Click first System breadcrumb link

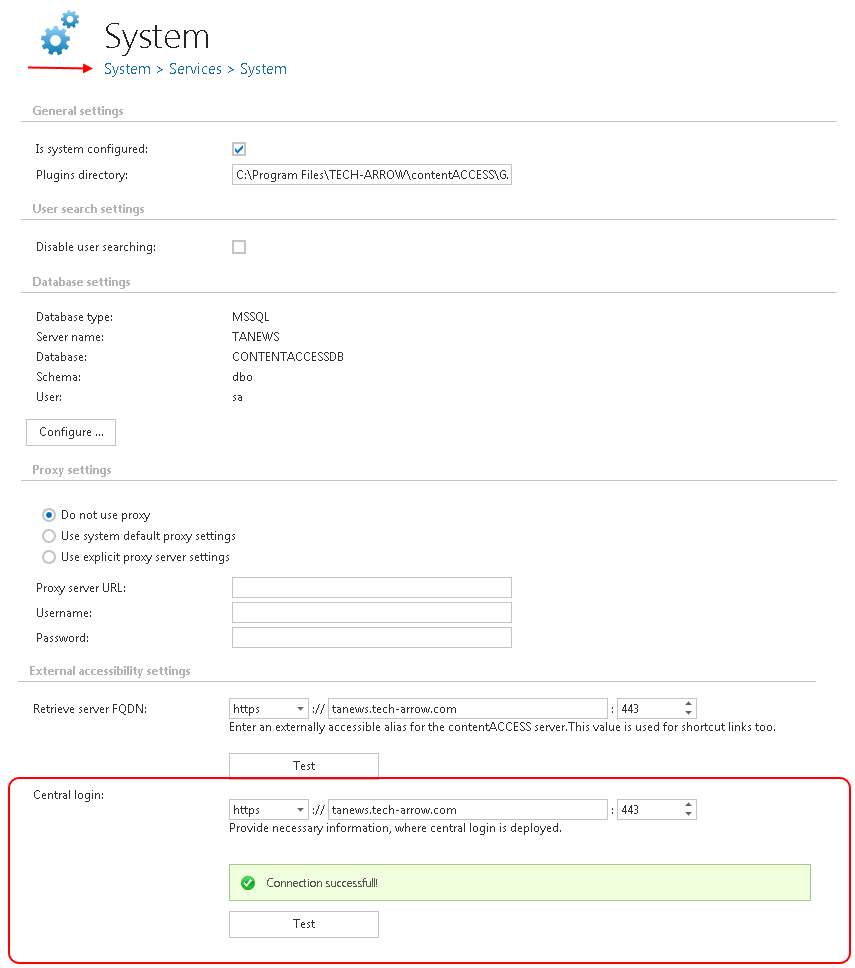click(127, 69)
